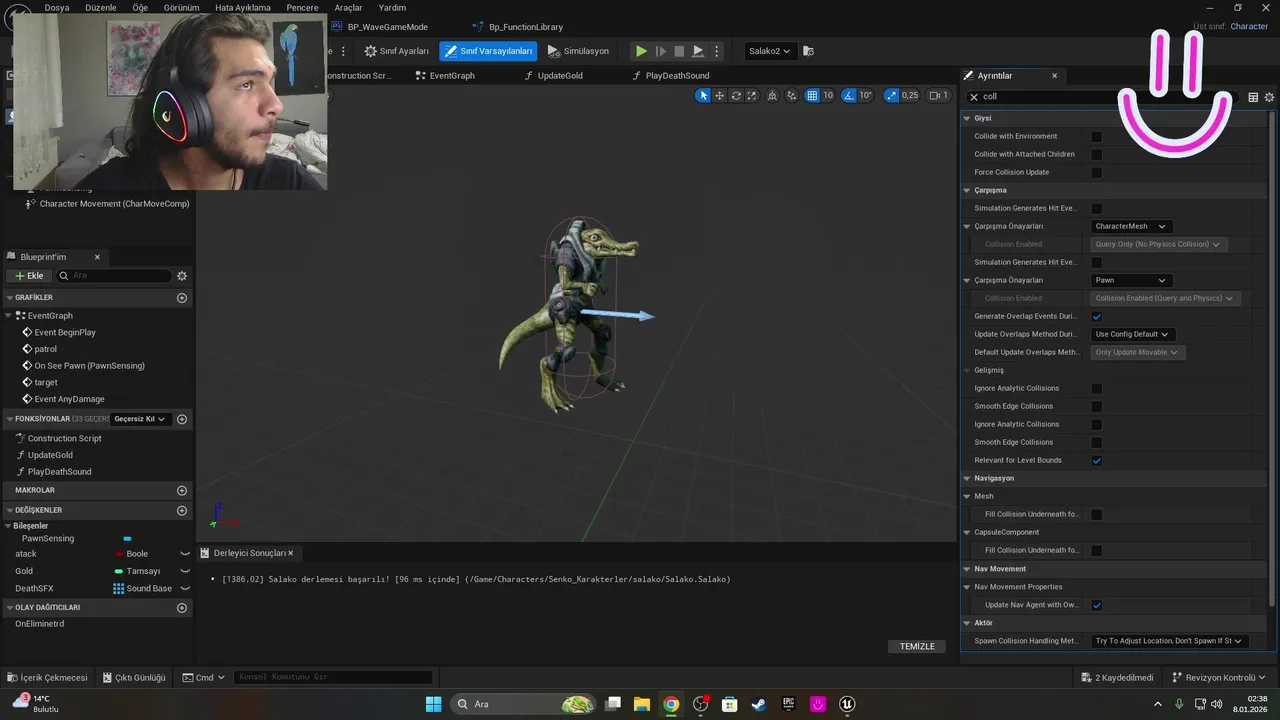Activate the Translate move gizmo tool
Image resolution: width=1280 pixels, height=720 pixels.
point(719,95)
